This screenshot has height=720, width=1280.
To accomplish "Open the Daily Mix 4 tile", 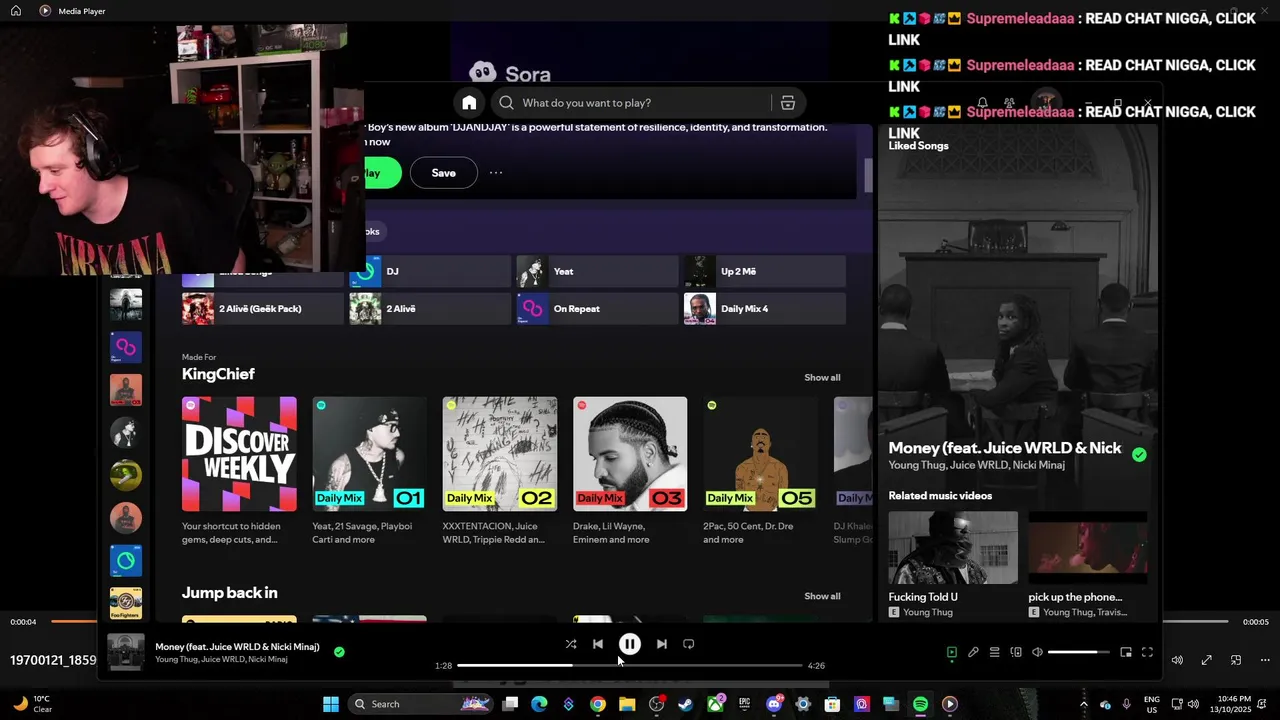I will (764, 309).
